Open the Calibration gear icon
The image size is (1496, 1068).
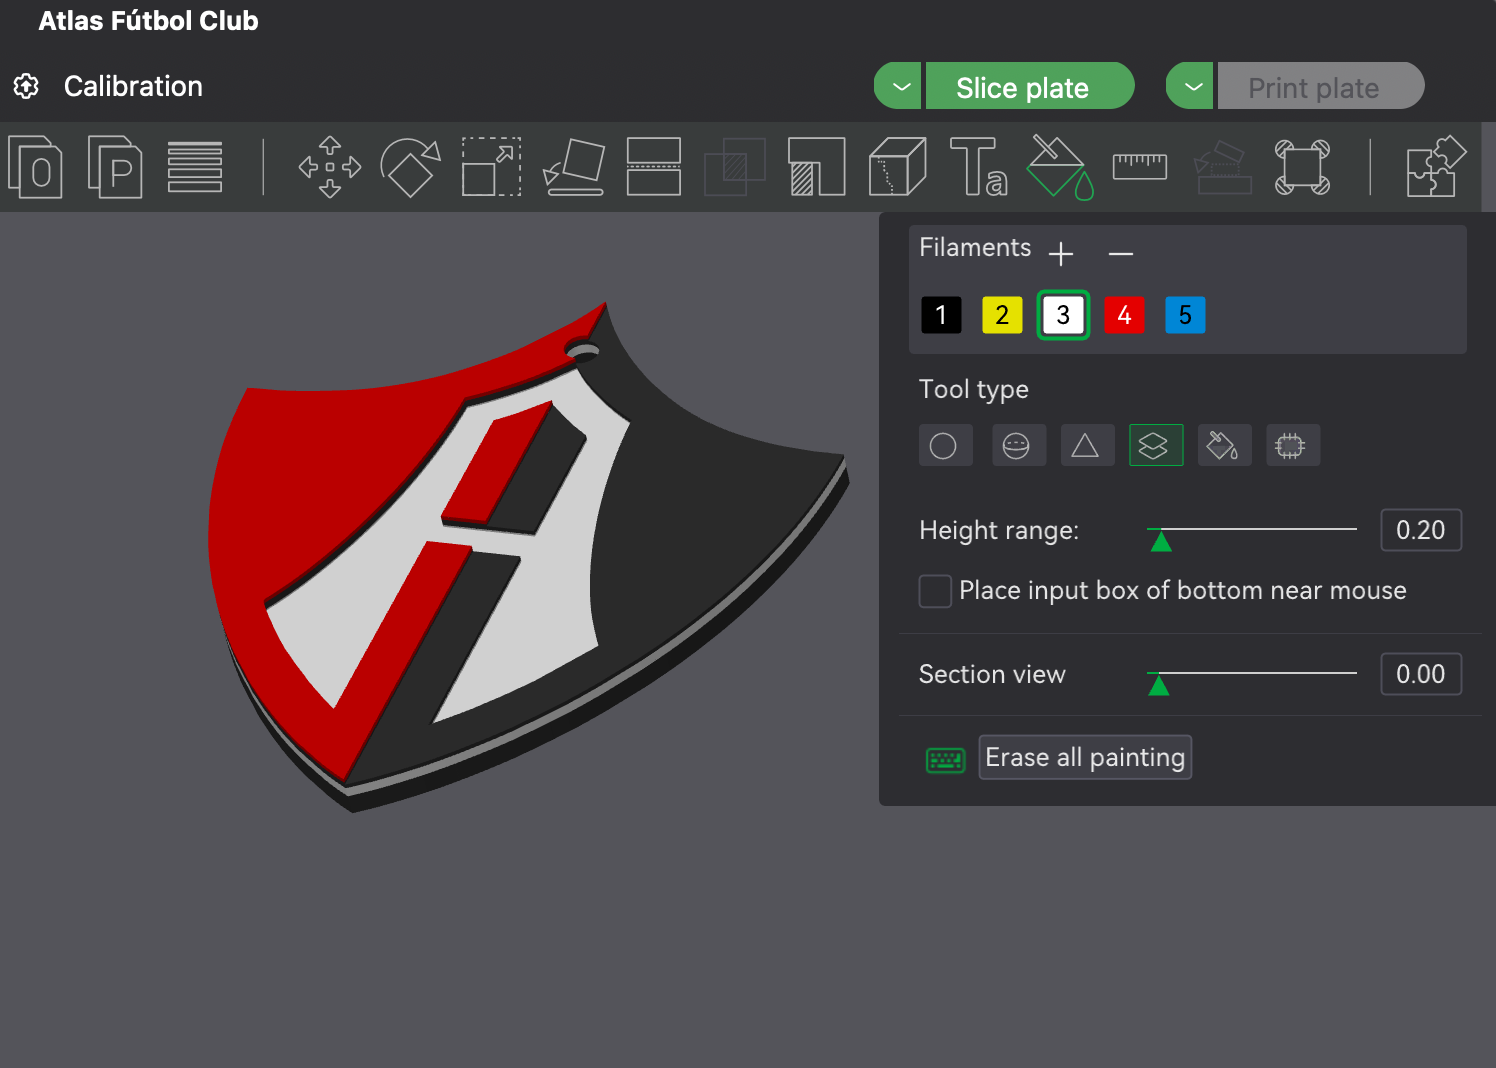26,86
